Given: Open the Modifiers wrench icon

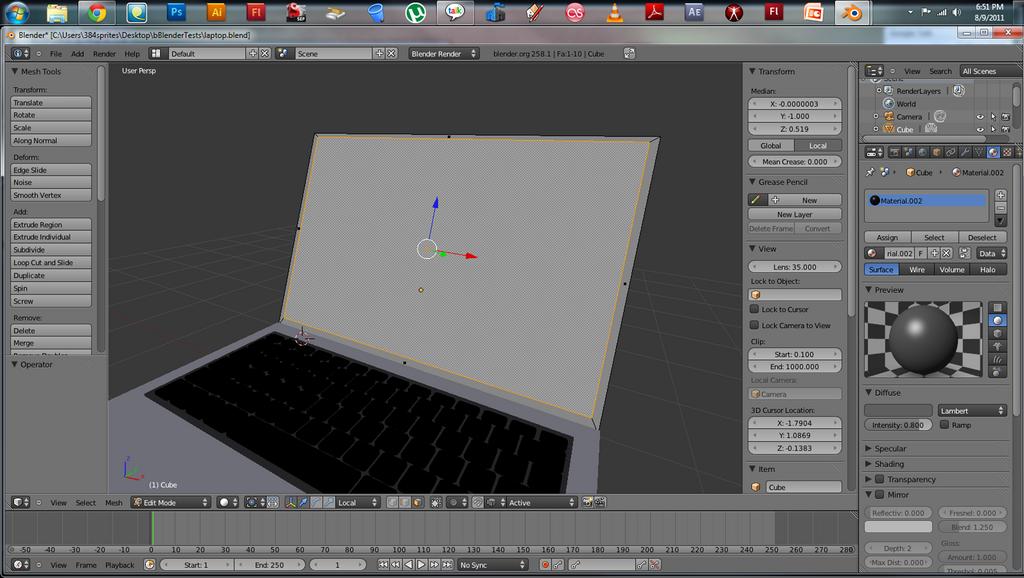Looking at the screenshot, I should click(965, 152).
